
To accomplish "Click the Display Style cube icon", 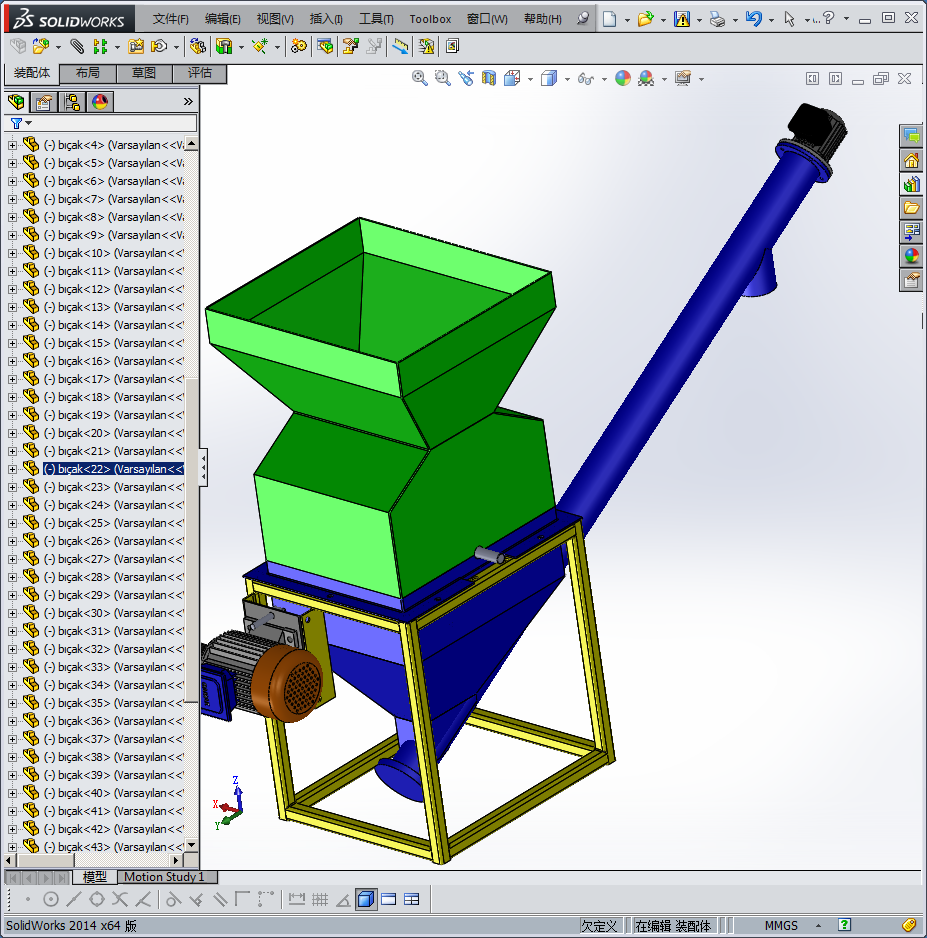I will pyautogui.click(x=548, y=78).
